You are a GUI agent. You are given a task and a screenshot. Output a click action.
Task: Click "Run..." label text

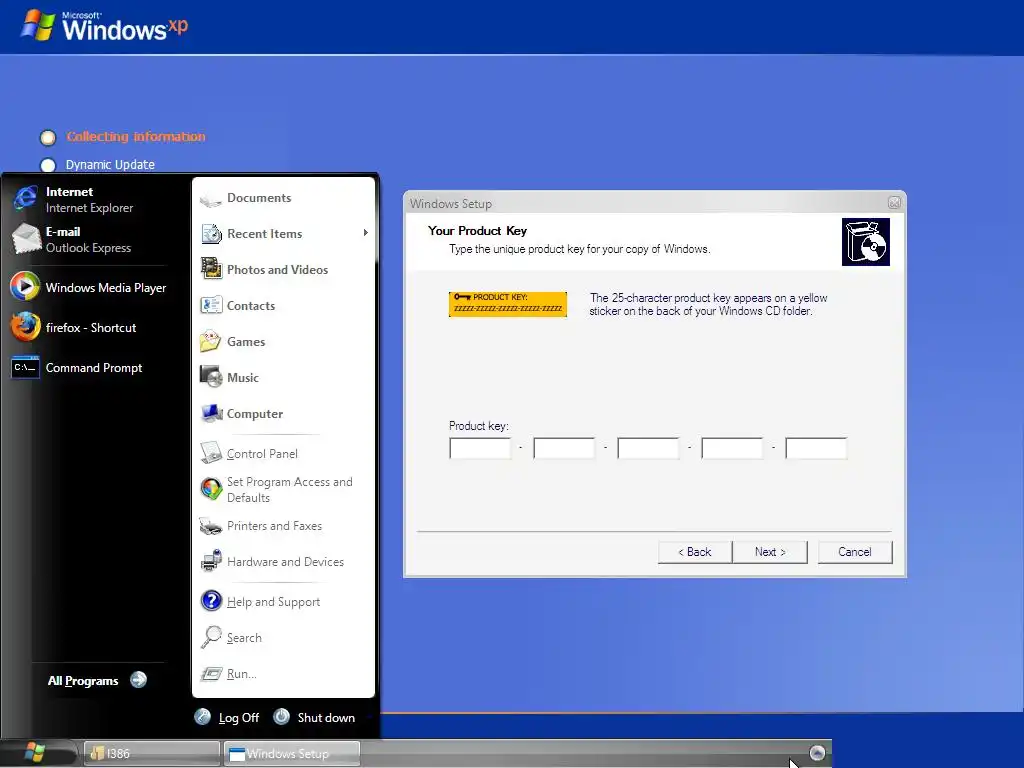242,674
